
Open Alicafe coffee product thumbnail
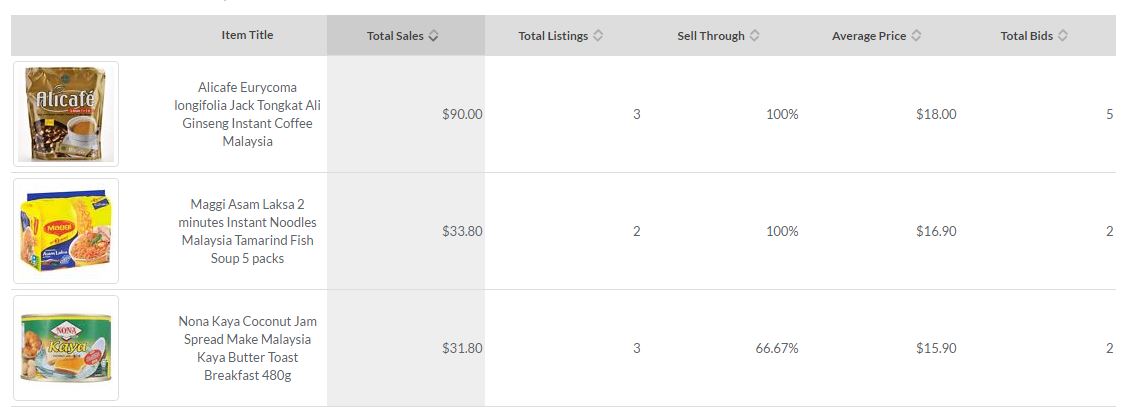pyautogui.click(x=66, y=114)
